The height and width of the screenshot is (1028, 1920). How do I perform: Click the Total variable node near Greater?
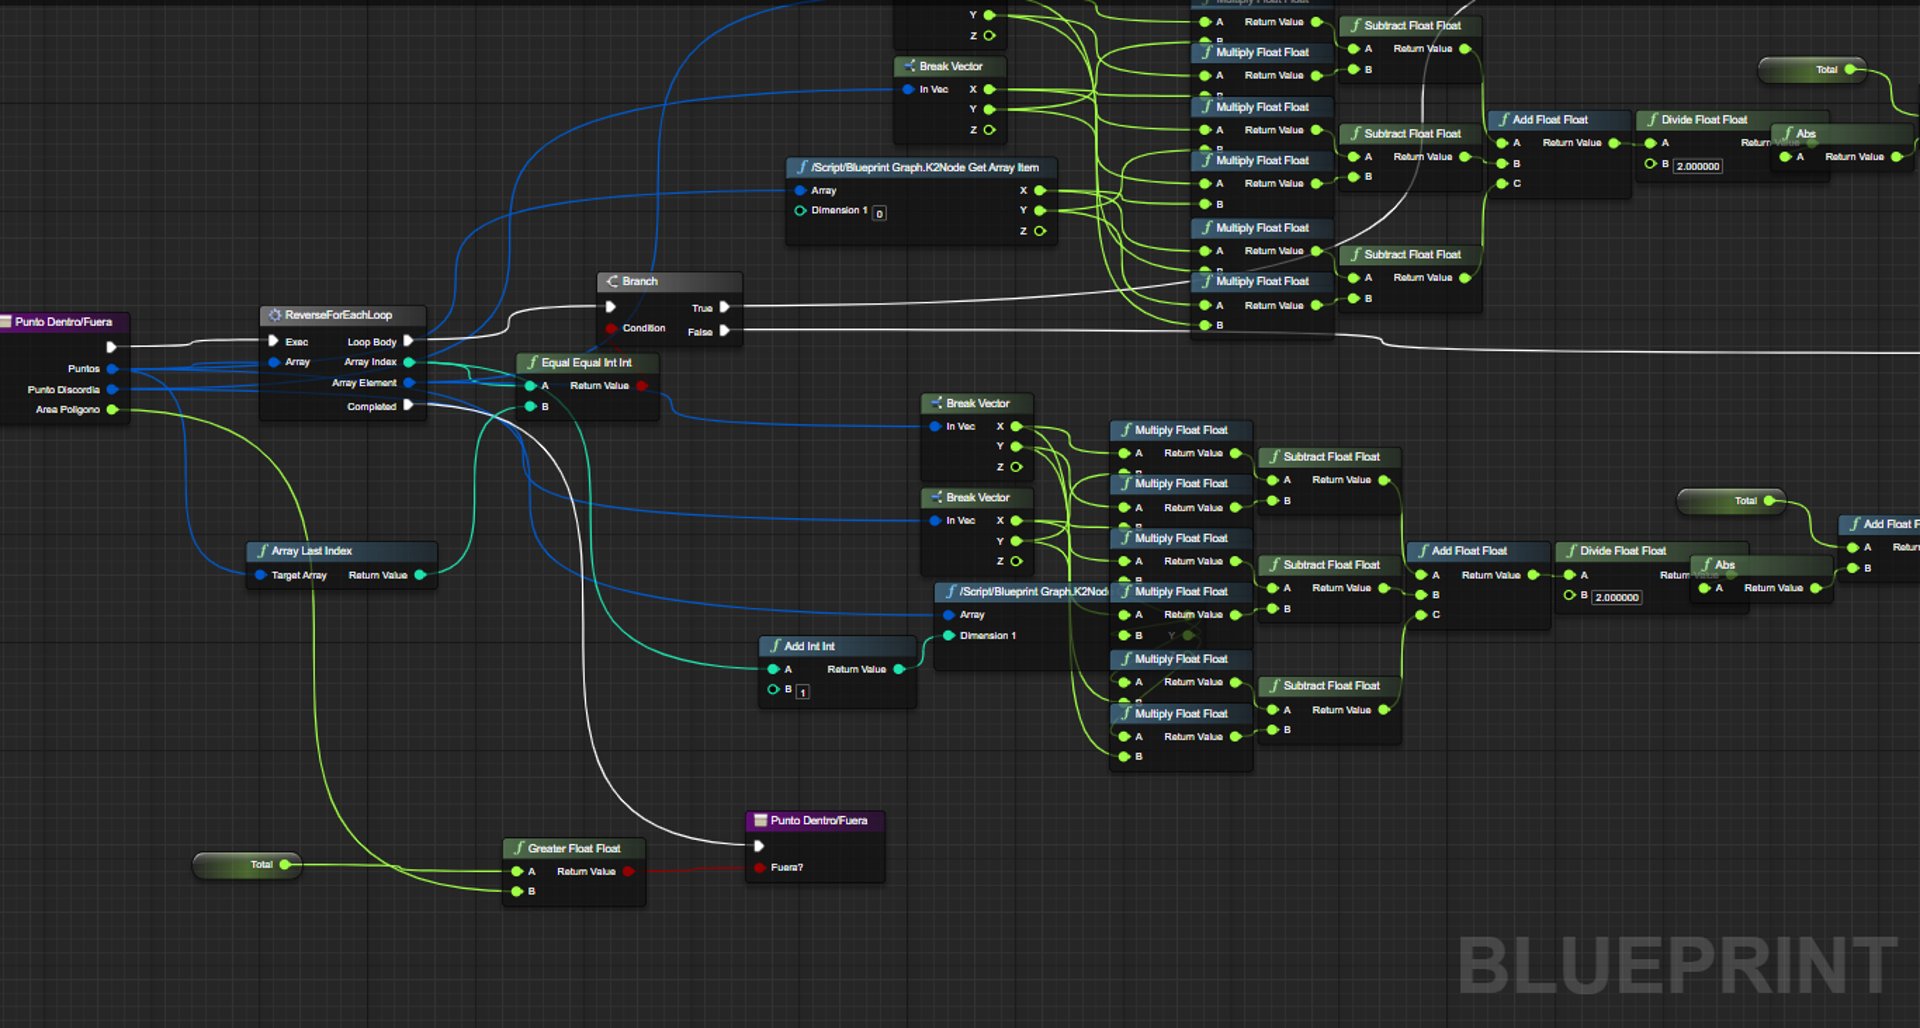(247, 864)
